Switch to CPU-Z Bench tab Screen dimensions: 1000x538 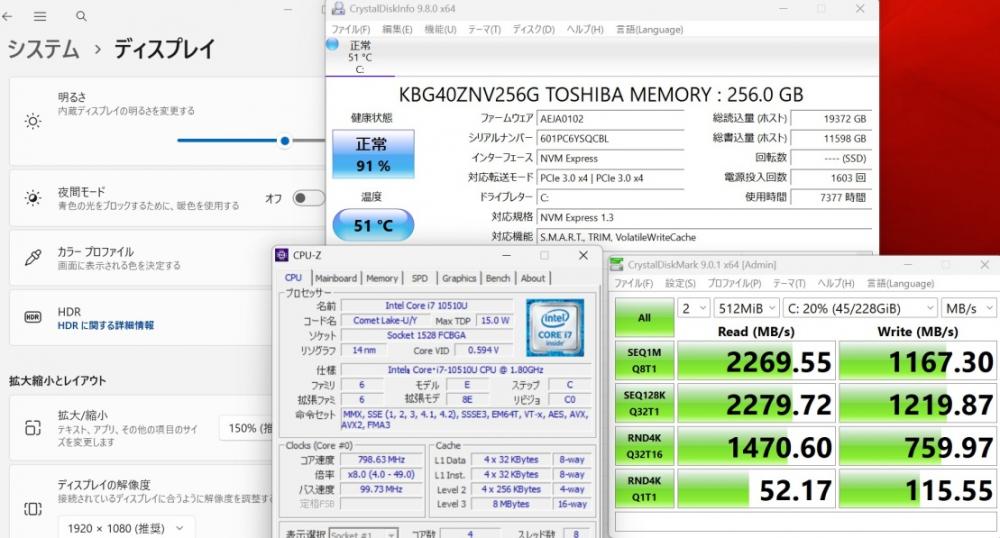pyautogui.click(x=497, y=278)
